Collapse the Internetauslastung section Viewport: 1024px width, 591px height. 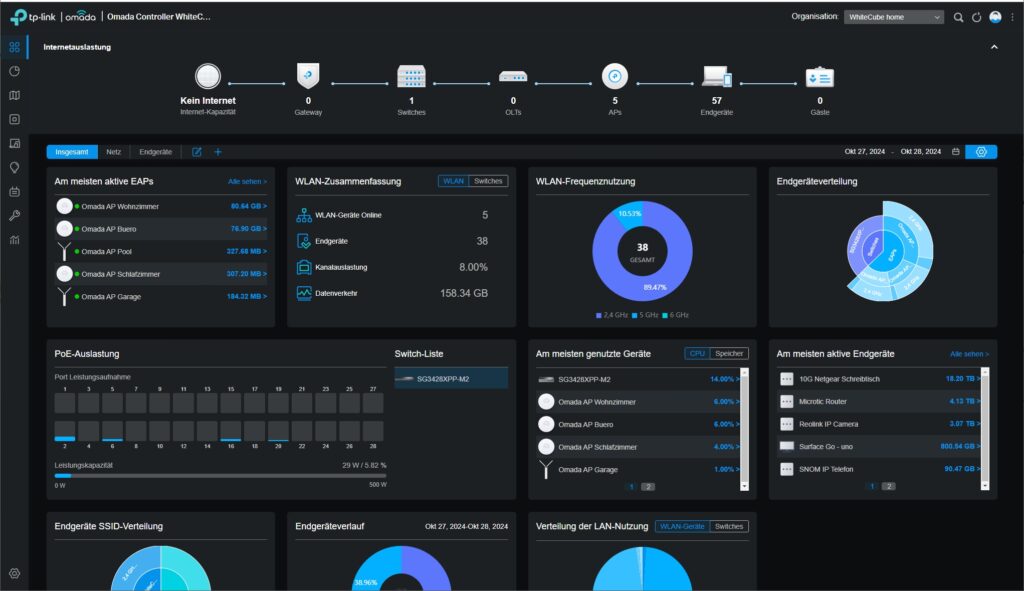[994, 47]
